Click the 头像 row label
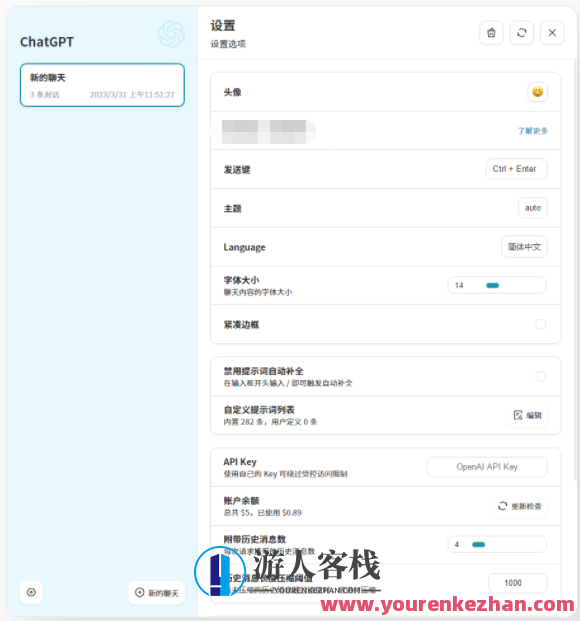Image resolution: width=580 pixels, height=621 pixels. point(233,92)
